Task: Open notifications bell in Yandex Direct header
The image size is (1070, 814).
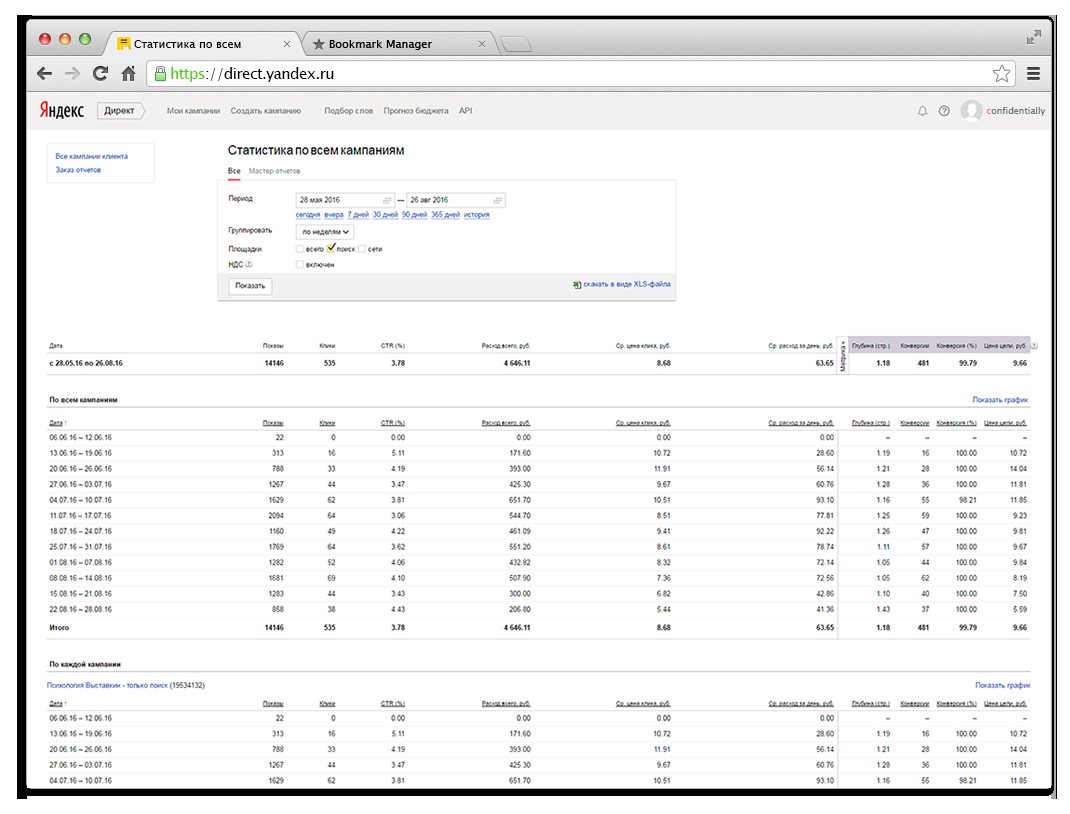Action: (922, 111)
